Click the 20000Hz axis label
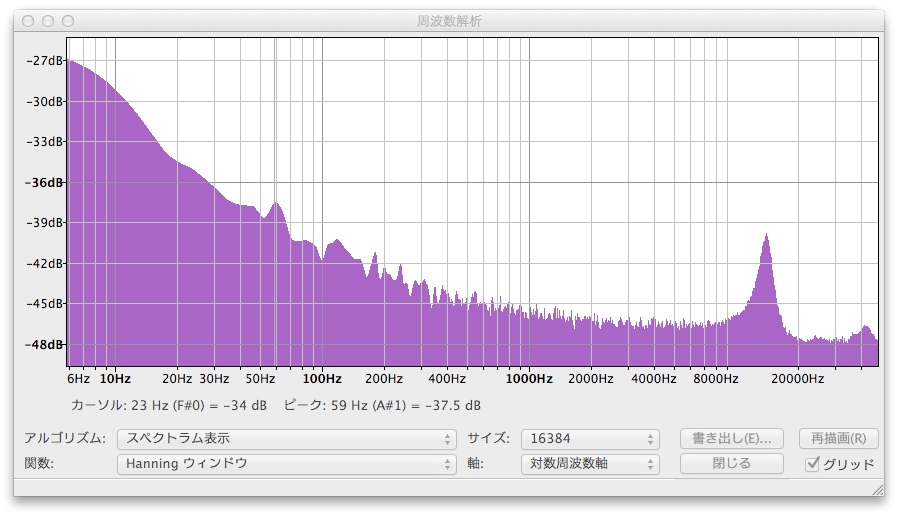The image size is (898, 516). tap(797, 379)
